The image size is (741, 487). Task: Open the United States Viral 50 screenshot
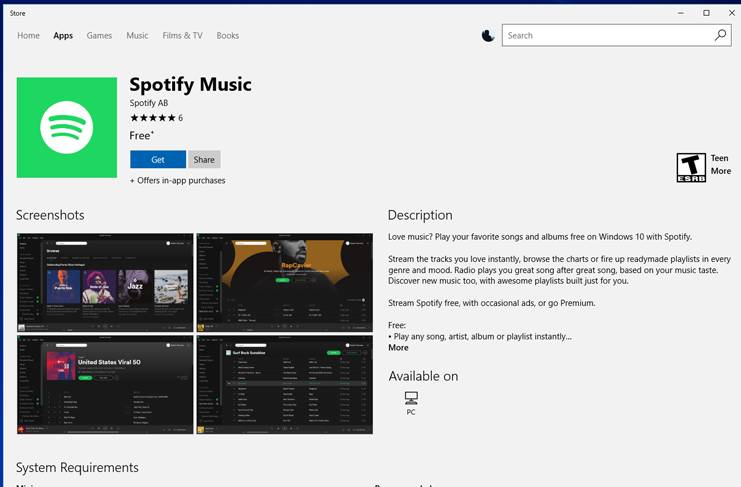[105, 384]
